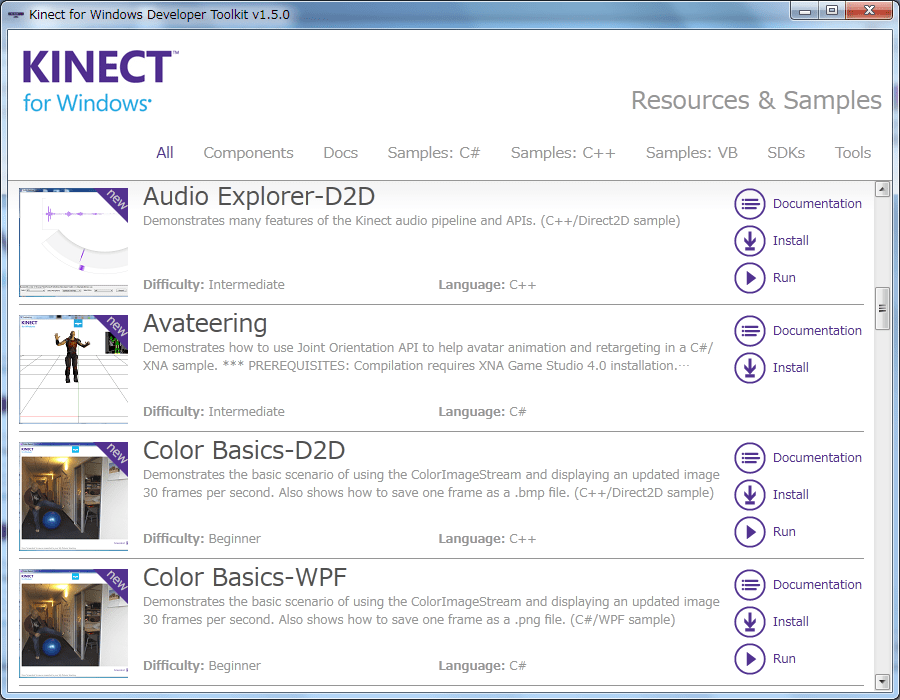Minimize the Kinect Developer Toolkit window
900x700 pixels.
(805, 11)
